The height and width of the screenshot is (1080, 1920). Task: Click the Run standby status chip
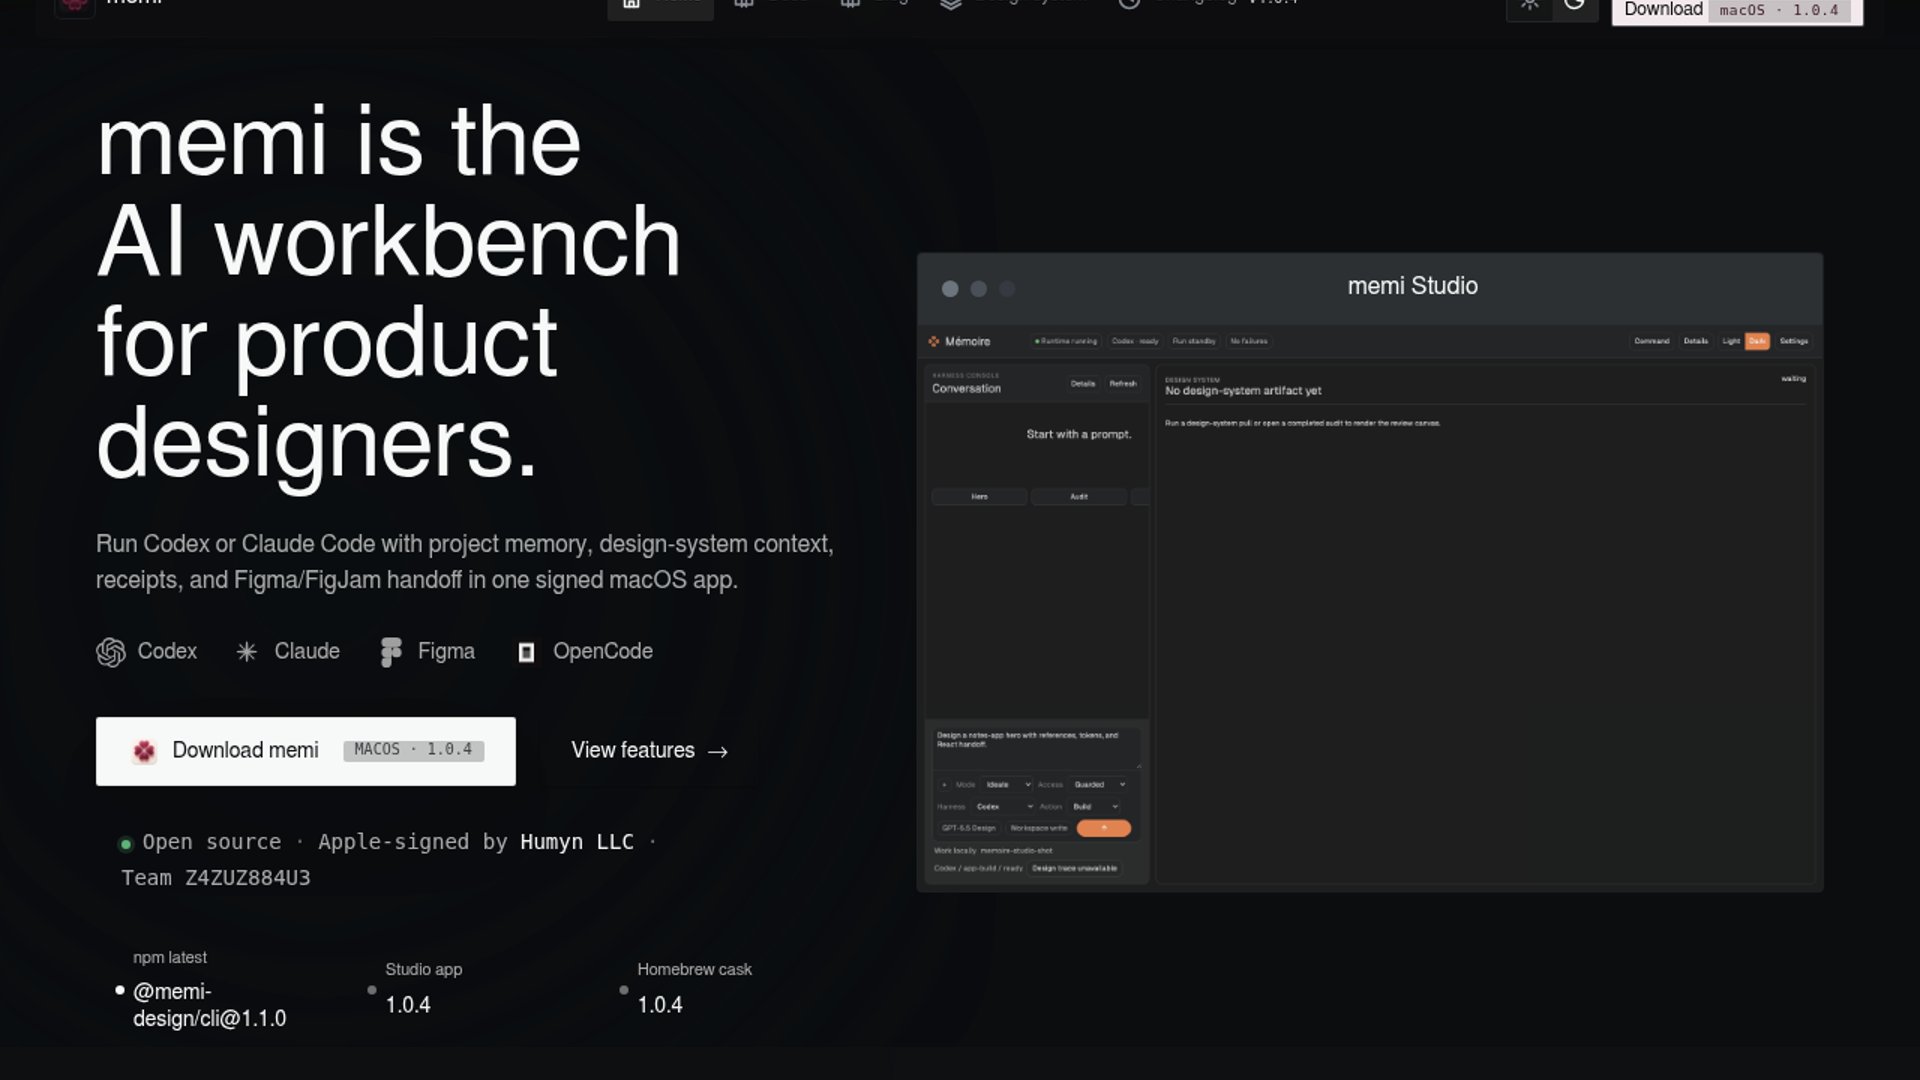pyautogui.click(x=1194, y=341)
